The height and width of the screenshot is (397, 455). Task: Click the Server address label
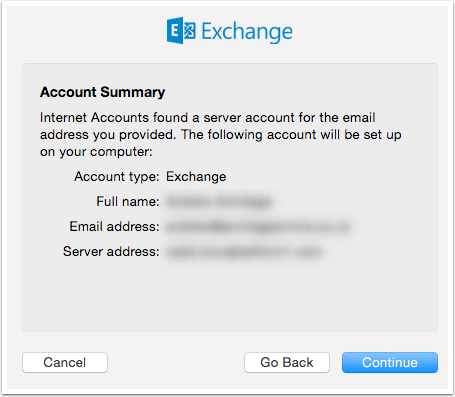pos(111,252)
